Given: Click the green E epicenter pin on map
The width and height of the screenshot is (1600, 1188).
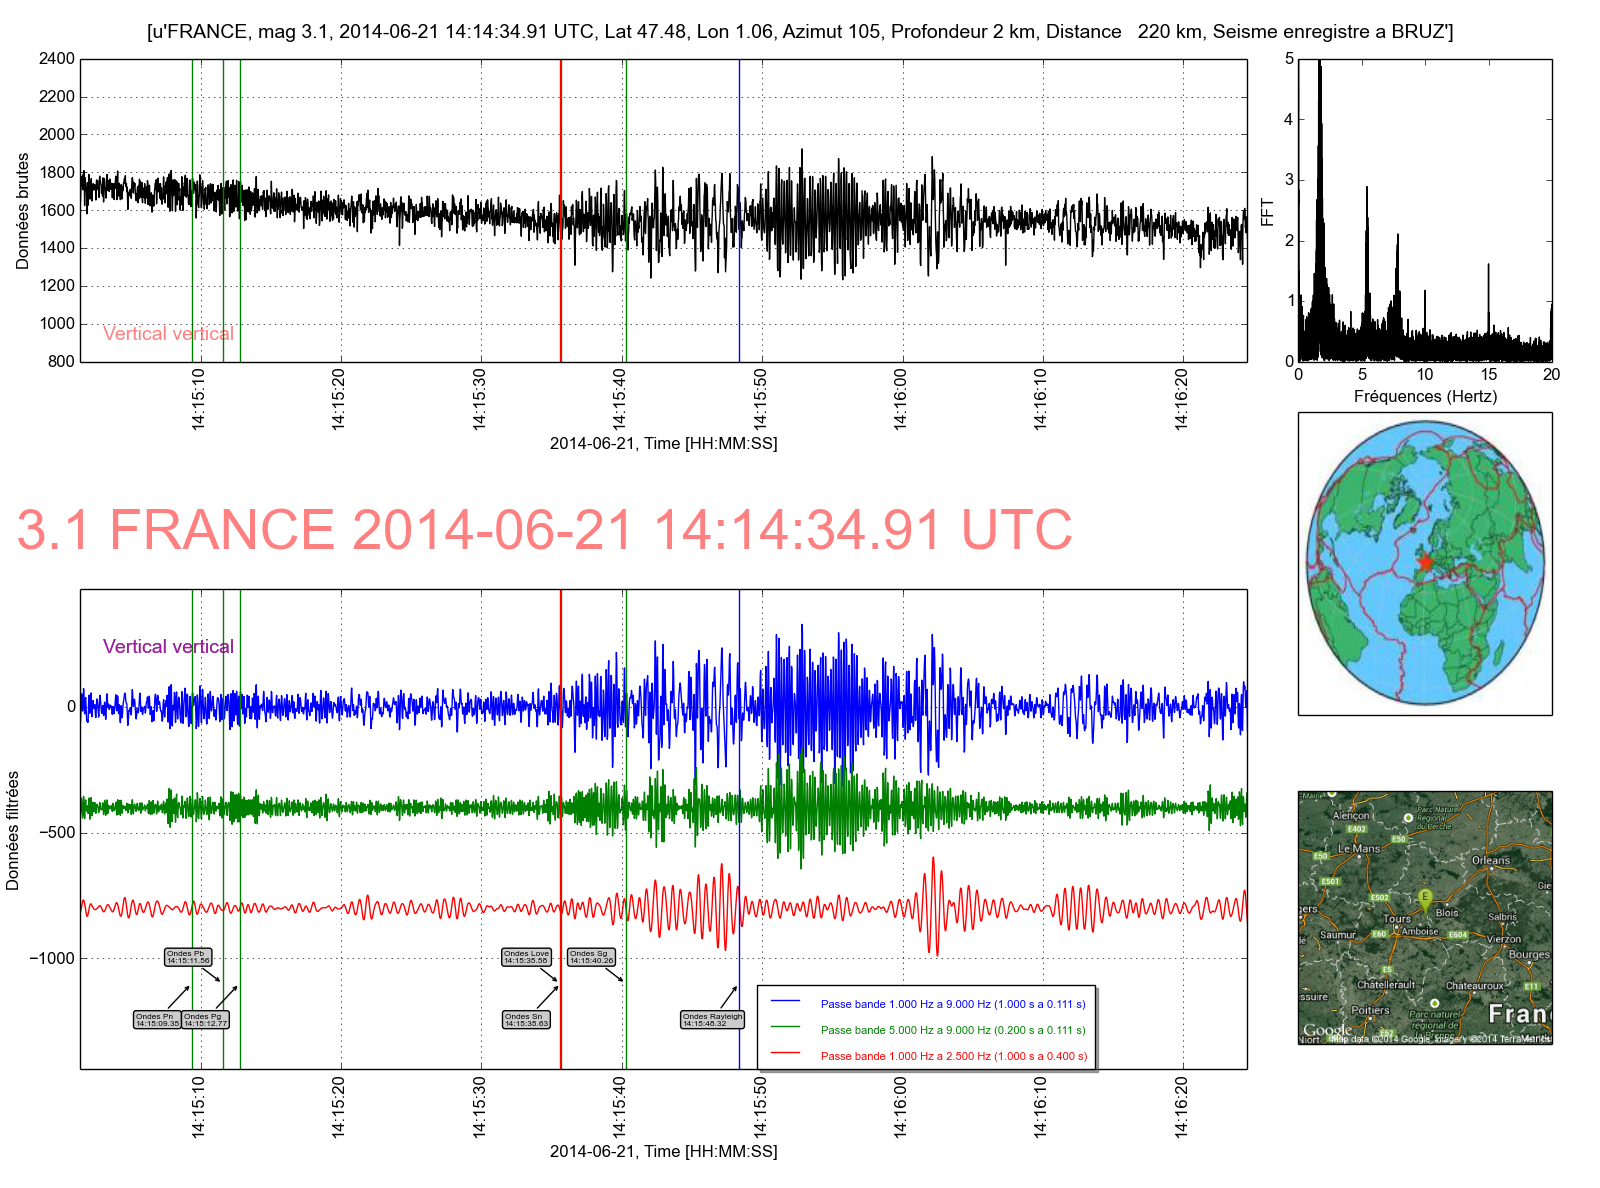Looking at the screenshot, I should (1425, 898).
